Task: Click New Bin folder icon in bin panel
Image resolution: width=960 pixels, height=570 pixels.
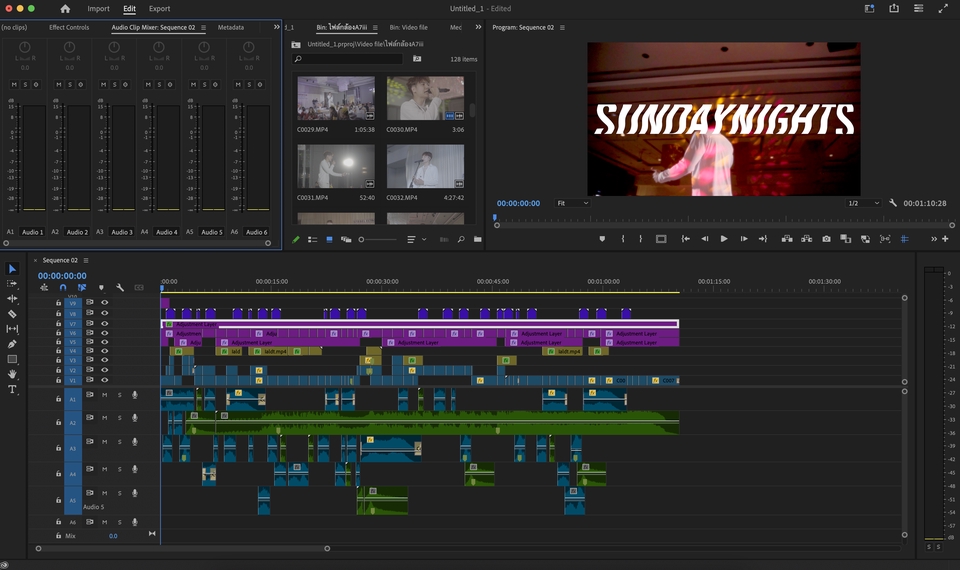Action: point(478,239)
